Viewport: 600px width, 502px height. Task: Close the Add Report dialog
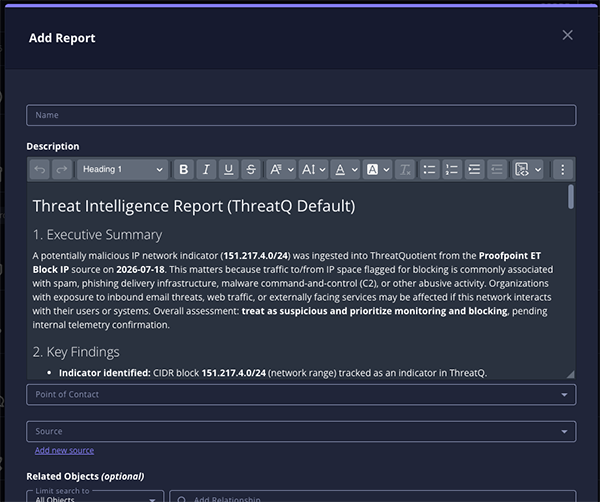pyautogui.click(x=567, y=35)
